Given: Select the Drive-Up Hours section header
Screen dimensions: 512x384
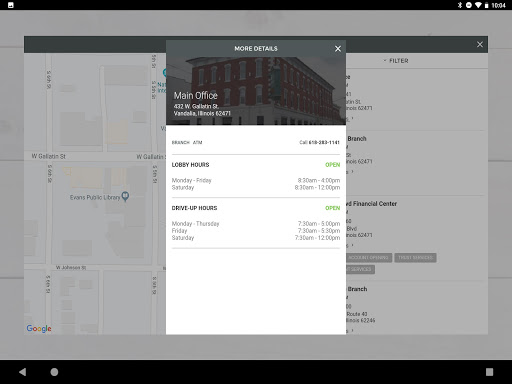Looking at the screenshot, I should (x=194, y=208).
